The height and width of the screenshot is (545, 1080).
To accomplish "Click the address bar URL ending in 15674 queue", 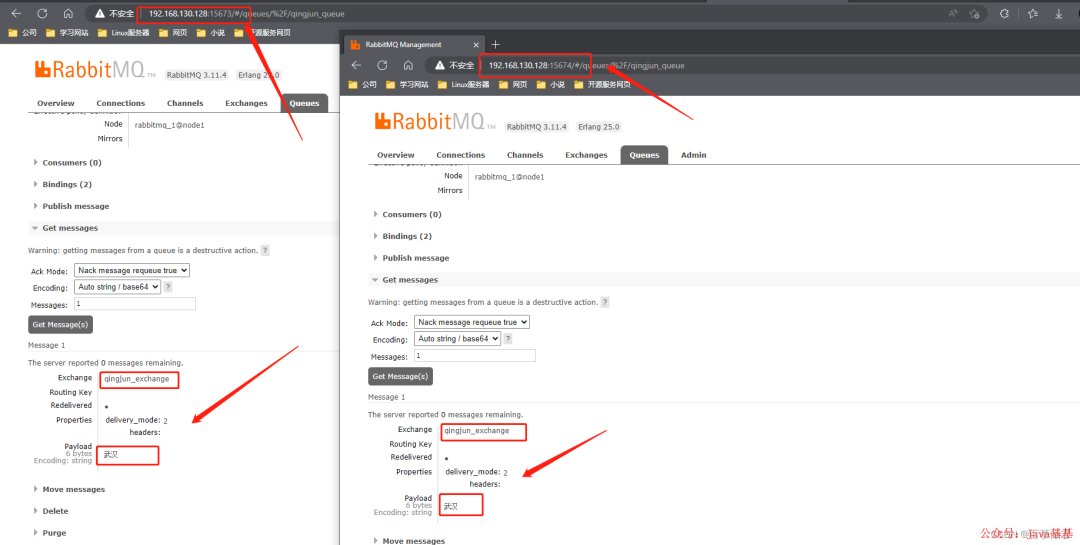I will pyautogui.click(x=586, y=65).
